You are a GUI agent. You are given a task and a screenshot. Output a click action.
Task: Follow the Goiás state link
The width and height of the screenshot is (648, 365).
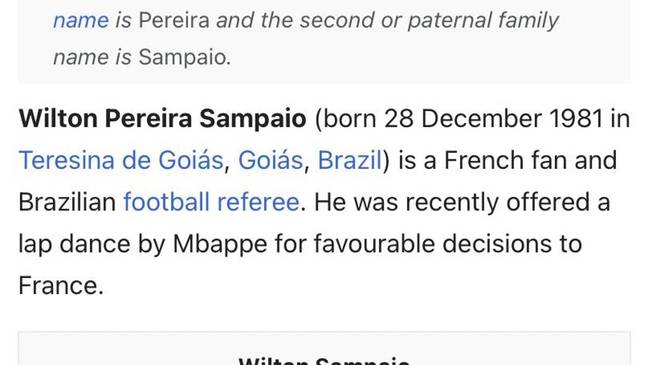click(x=270, y=160)
